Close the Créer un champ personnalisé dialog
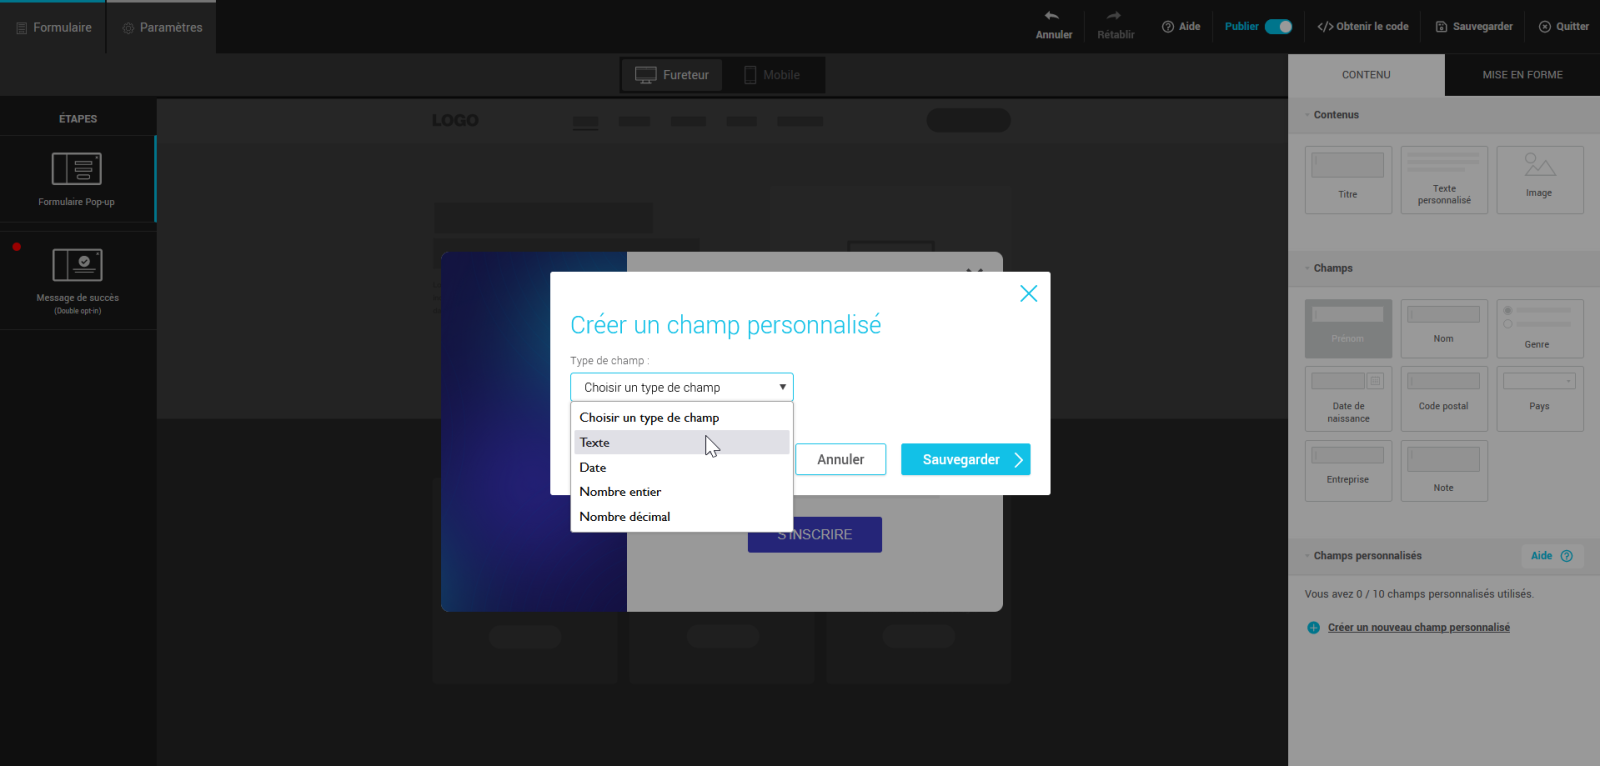Screen dimensions: 1600x766 click(1028, 293)
